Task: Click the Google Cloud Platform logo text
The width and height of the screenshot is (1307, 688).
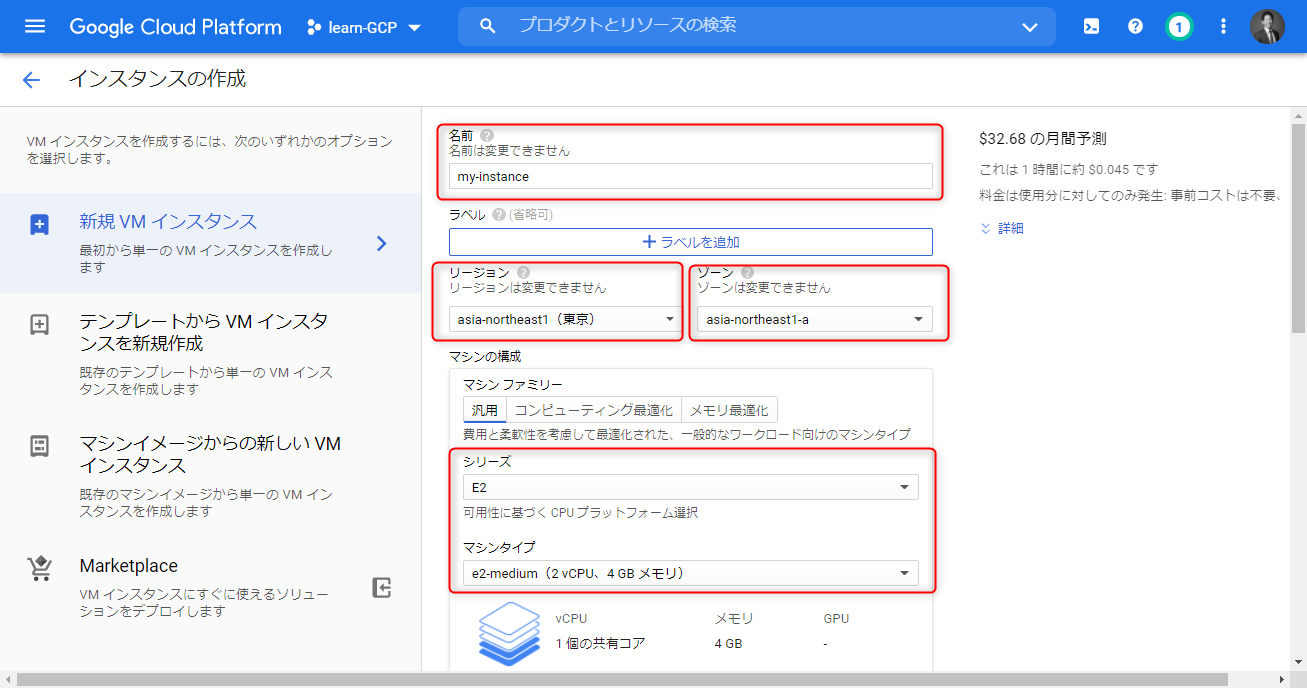Action: [175, 27]
